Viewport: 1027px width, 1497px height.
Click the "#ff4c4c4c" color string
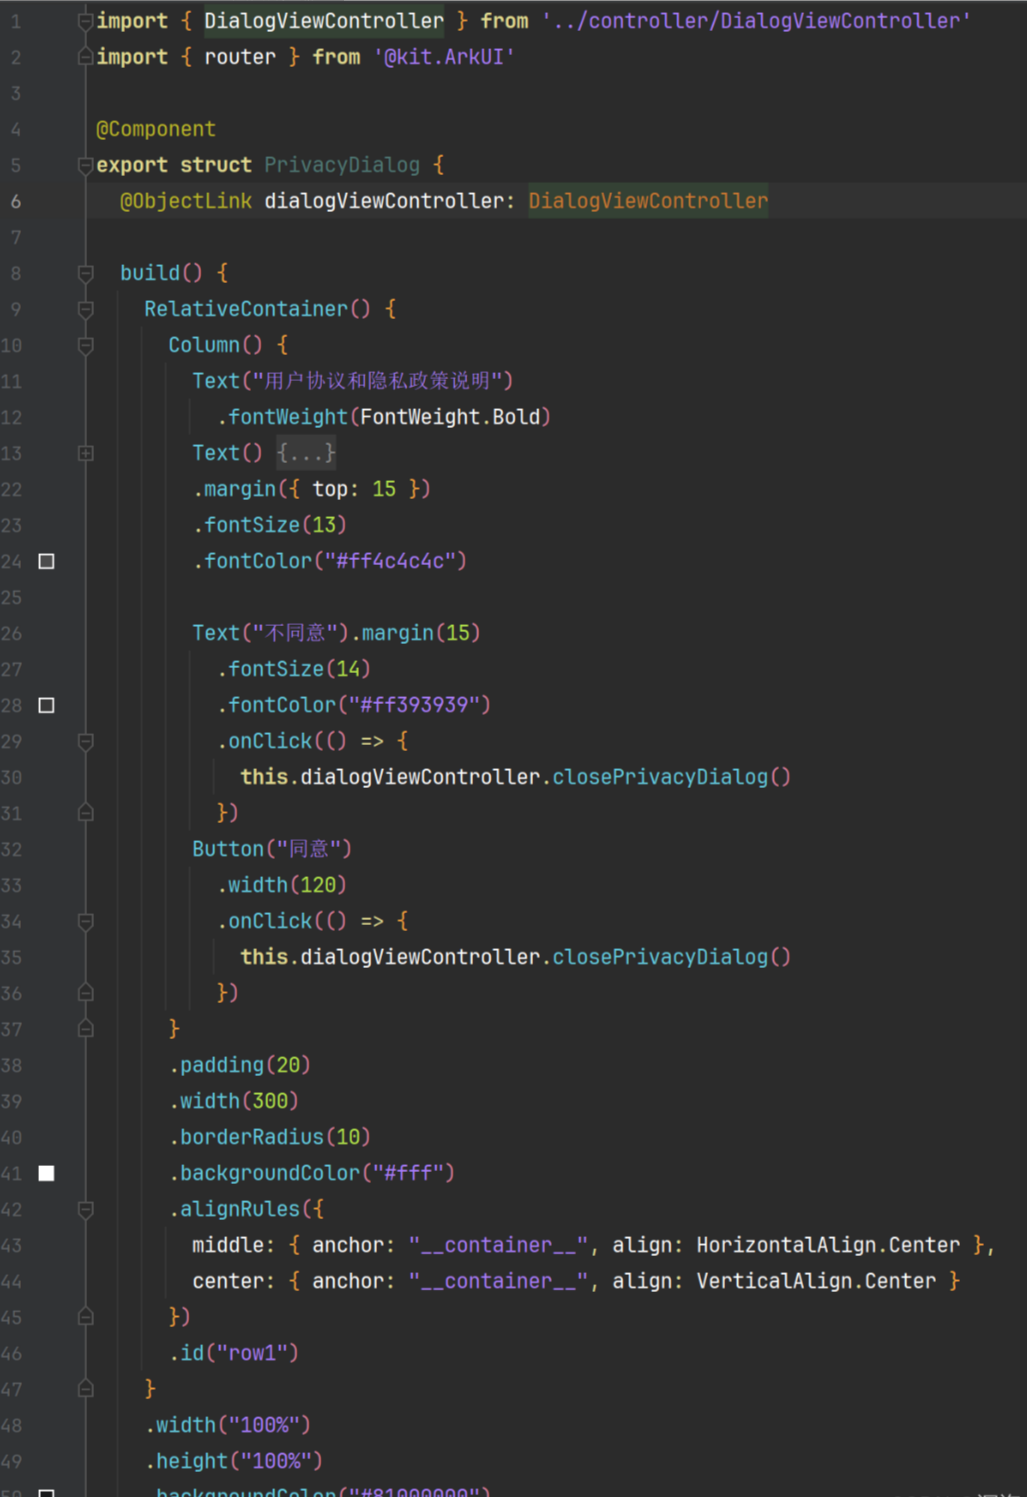(x=390, y=561)
